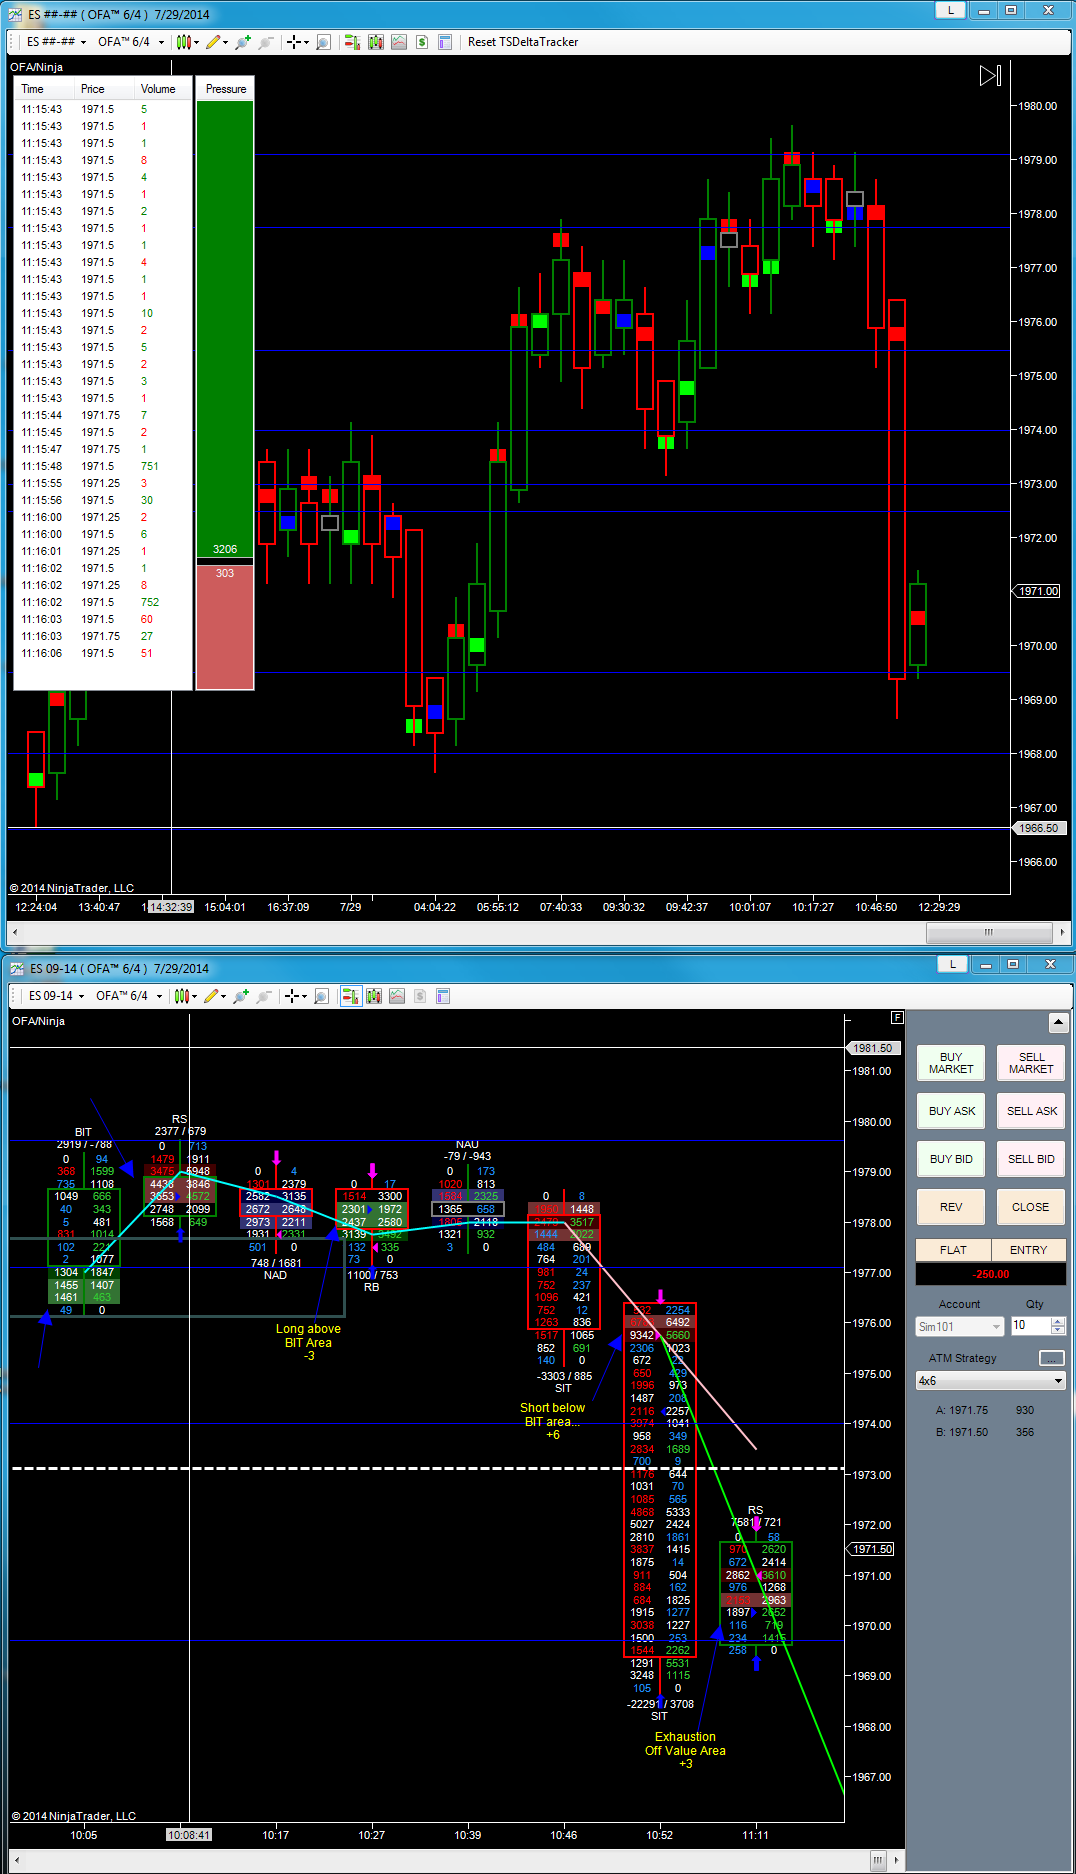Click the SELL ASK button
1076x1874 pixels.
click(1031, 1111)
